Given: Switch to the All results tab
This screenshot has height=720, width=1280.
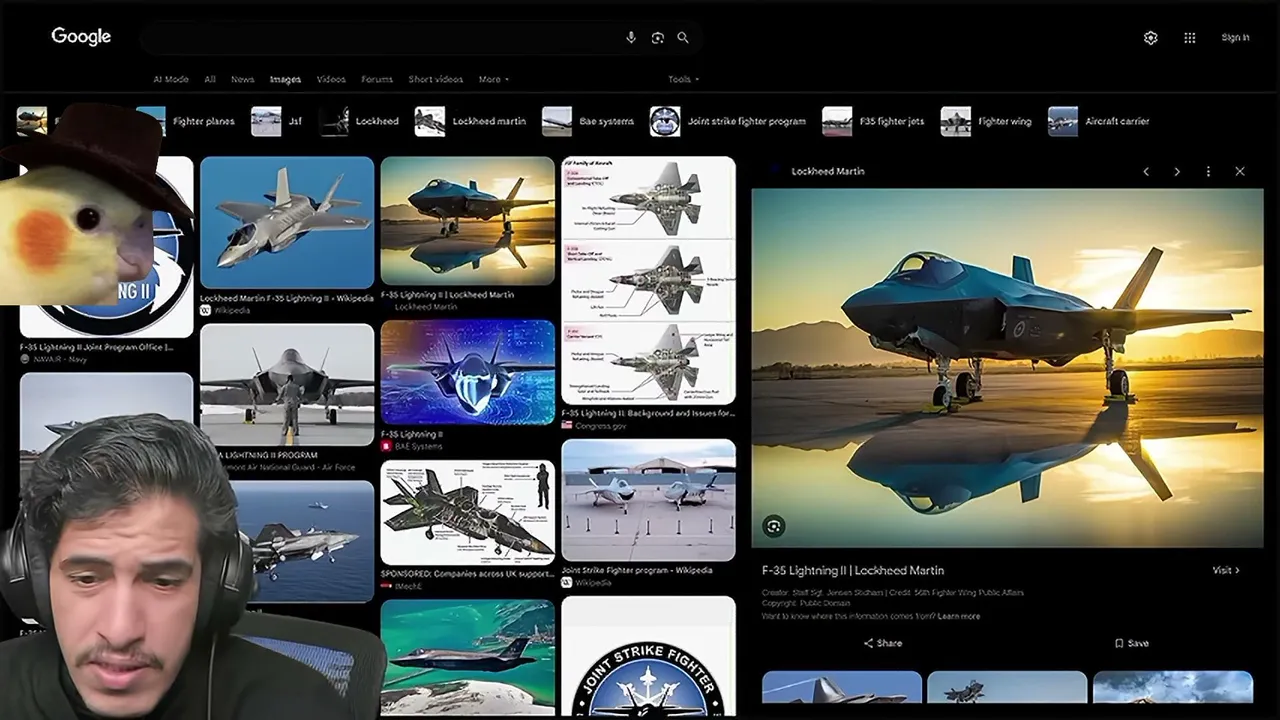Looking at the screenshot, I should [210, 79].
